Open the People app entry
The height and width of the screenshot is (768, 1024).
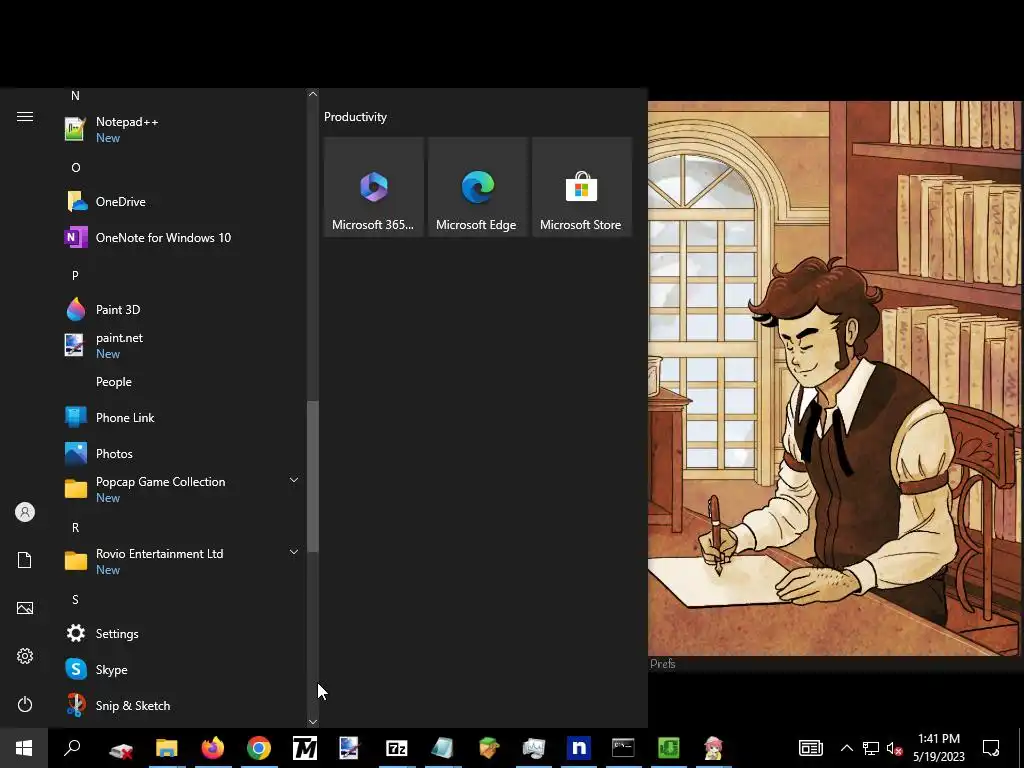[183, 381]
